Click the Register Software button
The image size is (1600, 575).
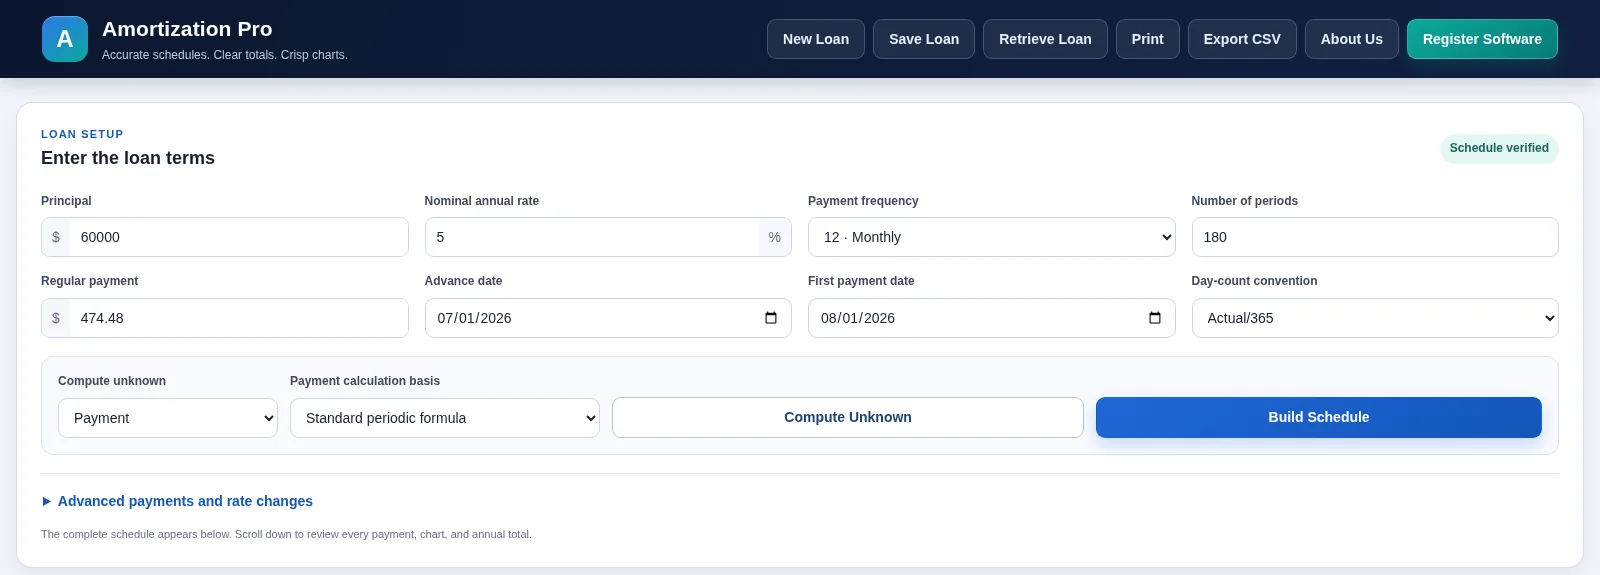point(1482,39)
